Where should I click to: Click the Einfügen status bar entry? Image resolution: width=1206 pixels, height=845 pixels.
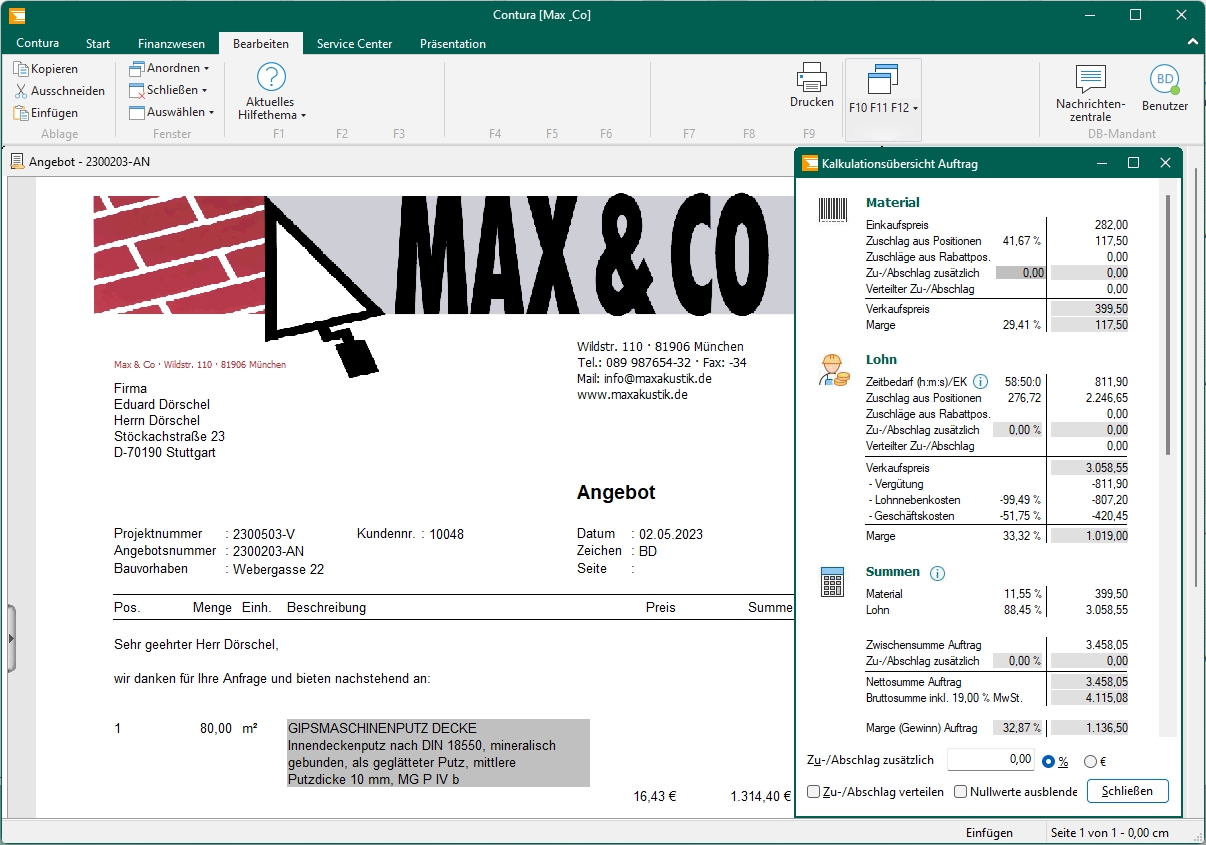pyautogui.click(x=990, y=833)
